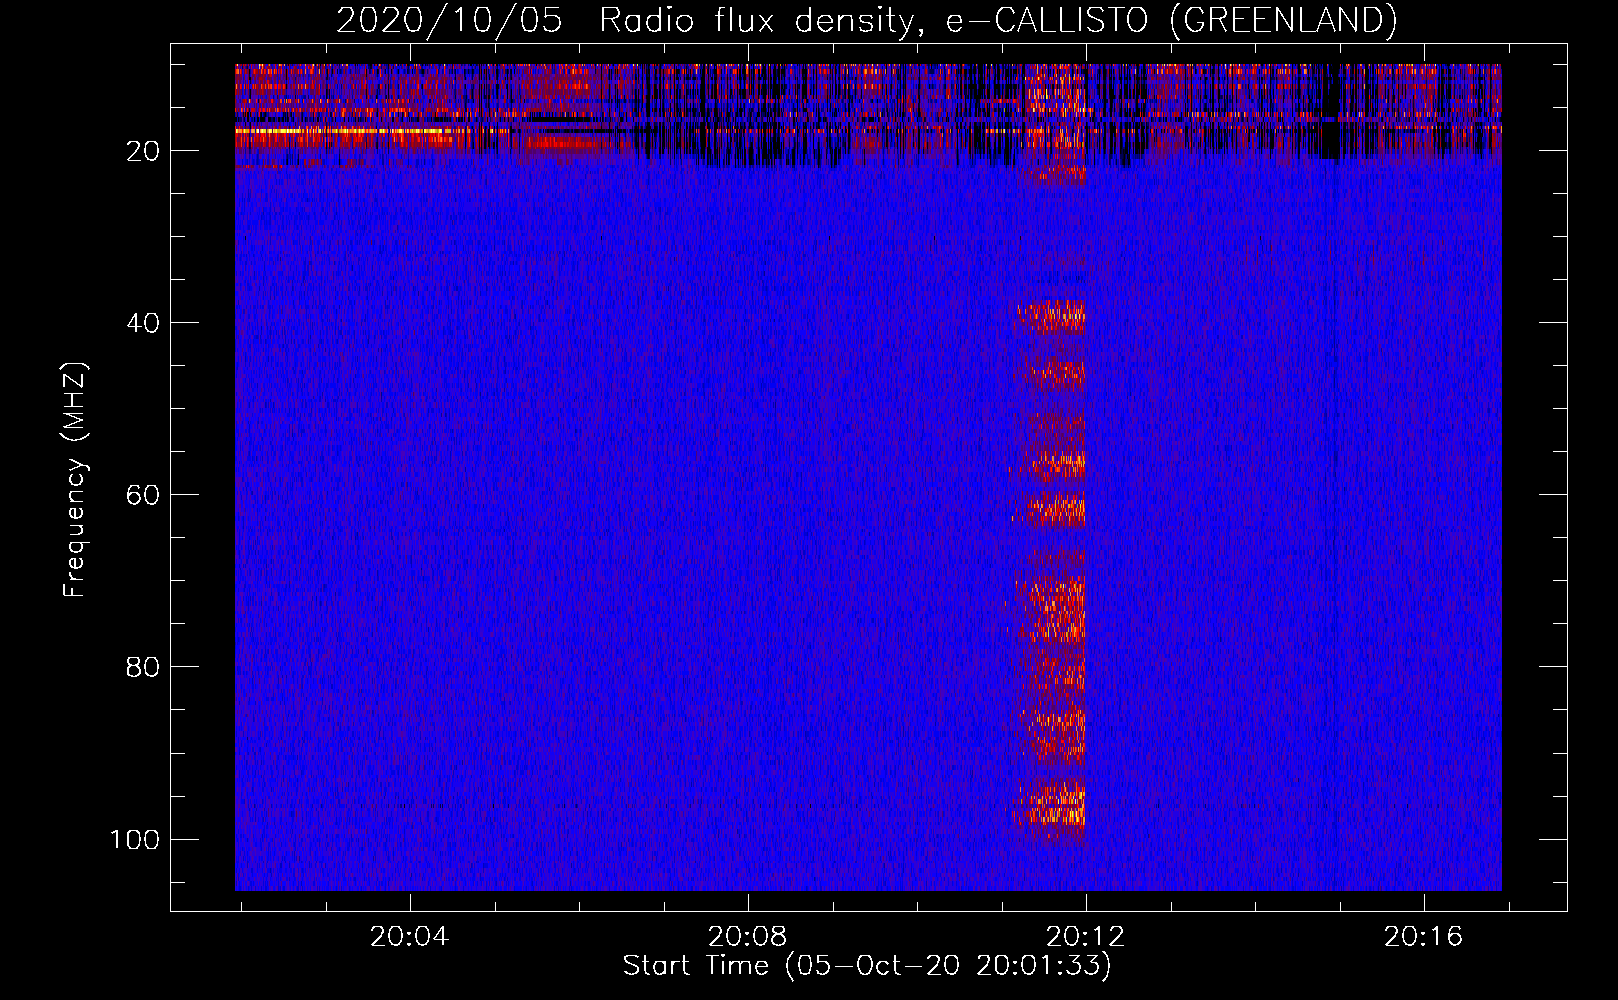This screenshot has width=1618, height=1000.
Task: Select the 'Frequency (MHZ)' axis label
Action: coord(75,479)
